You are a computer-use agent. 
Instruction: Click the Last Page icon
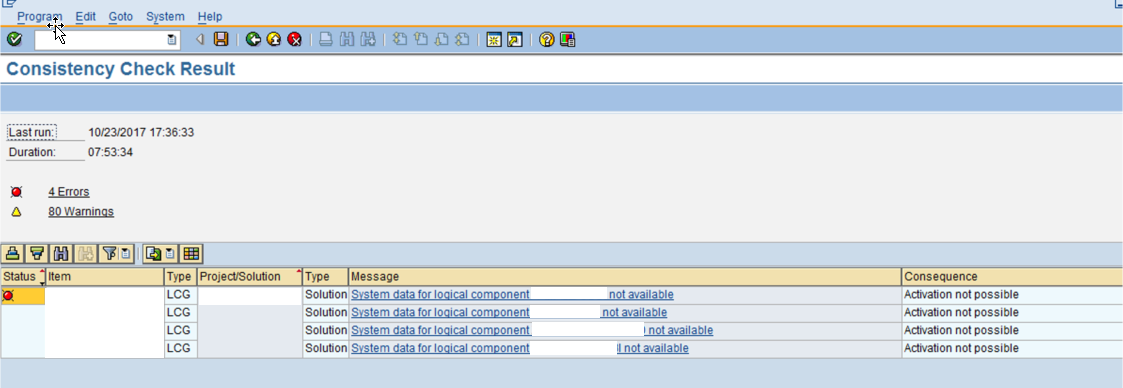(463, 40)
